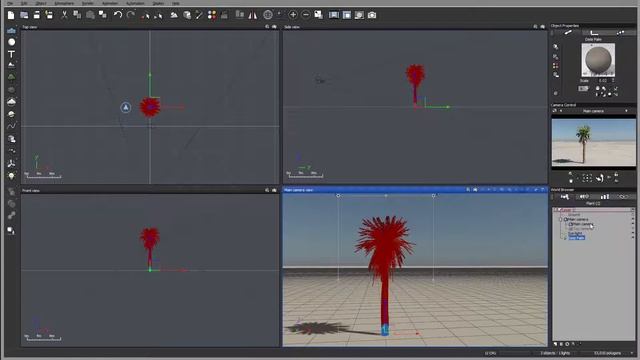The width and height of the screenshot is (640, 360).
Task: Select Ground item in World Browser
Action: pyautogui.click(x=574, y=215)
